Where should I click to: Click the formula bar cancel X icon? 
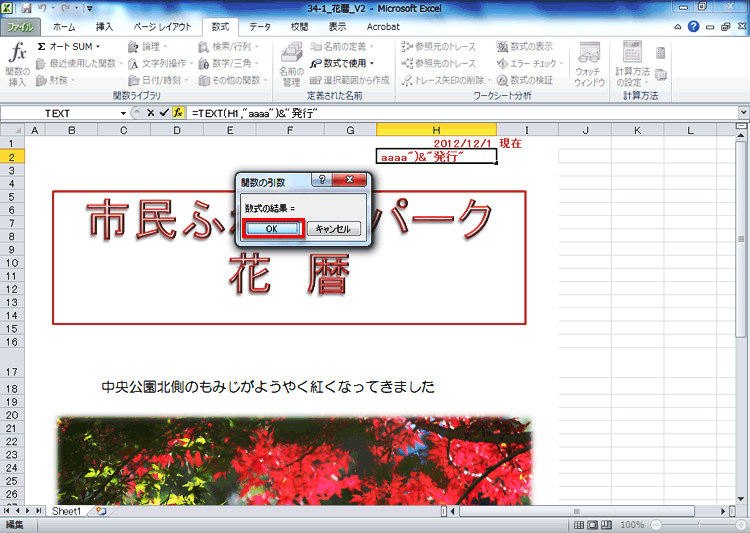[150, 113]
